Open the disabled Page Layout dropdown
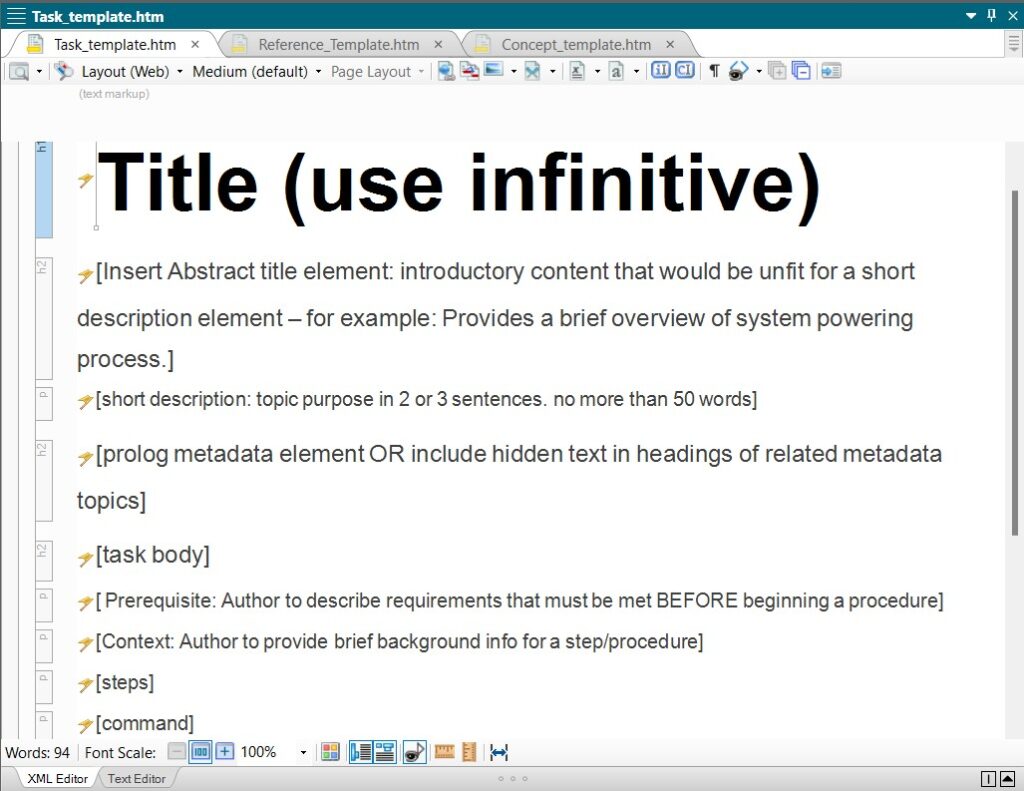 click(x=421, y=71)
